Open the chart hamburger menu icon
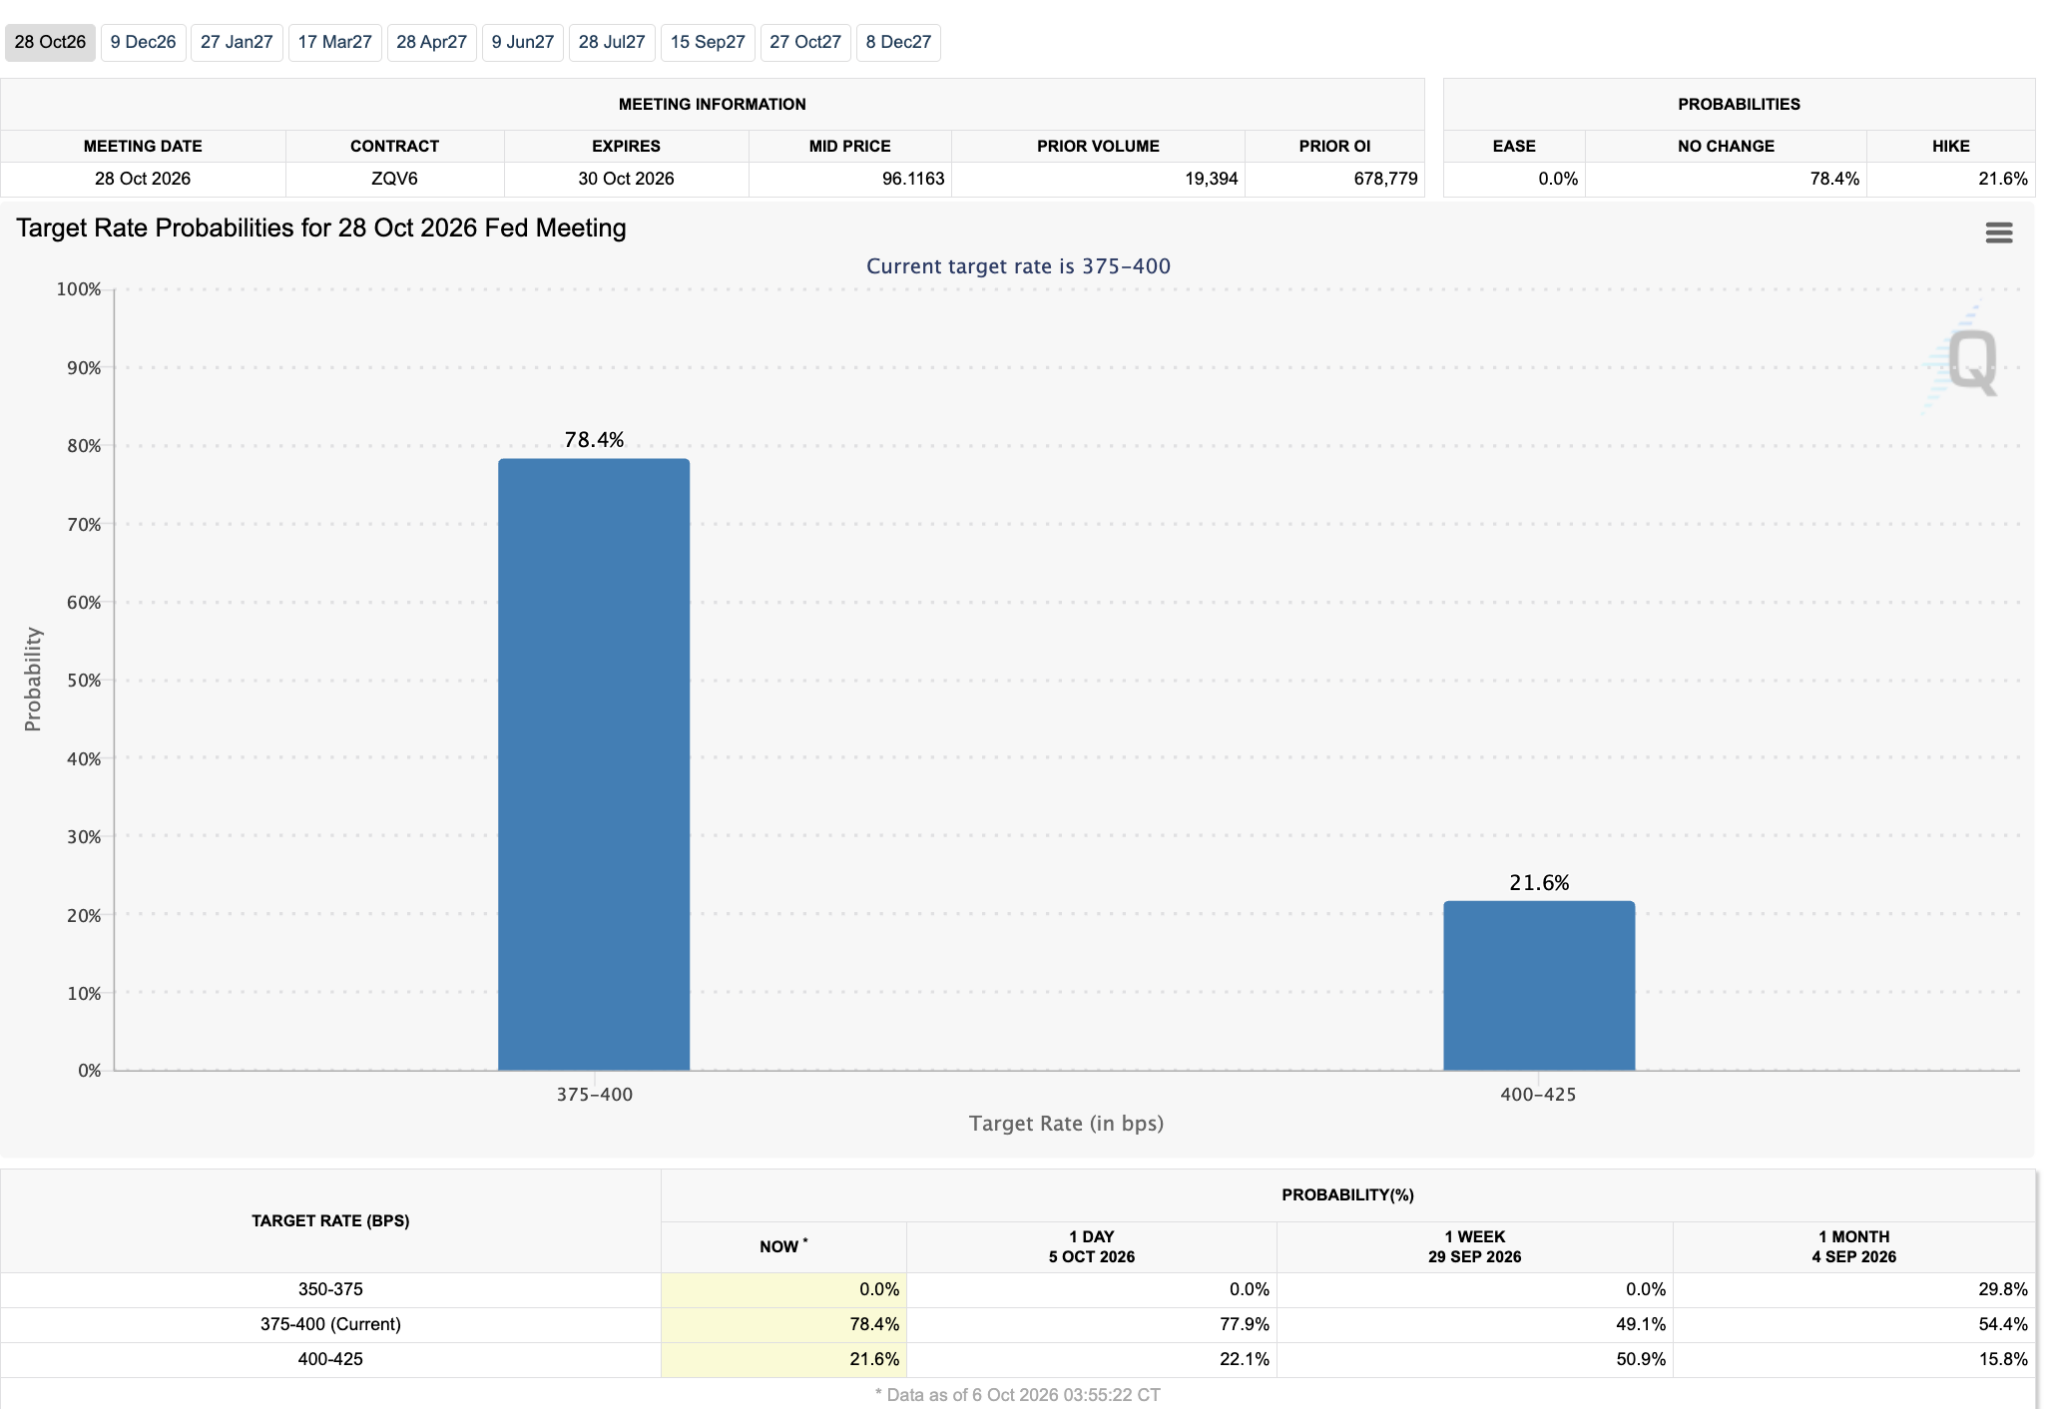The image size is (2048, 1409). pyautogui.click(x=1998, y=233)
